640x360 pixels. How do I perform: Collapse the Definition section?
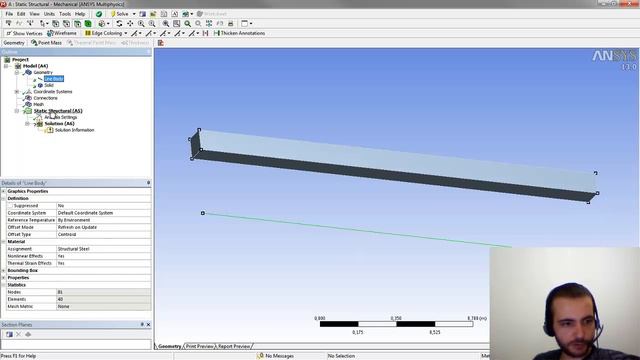click(4, 198)
